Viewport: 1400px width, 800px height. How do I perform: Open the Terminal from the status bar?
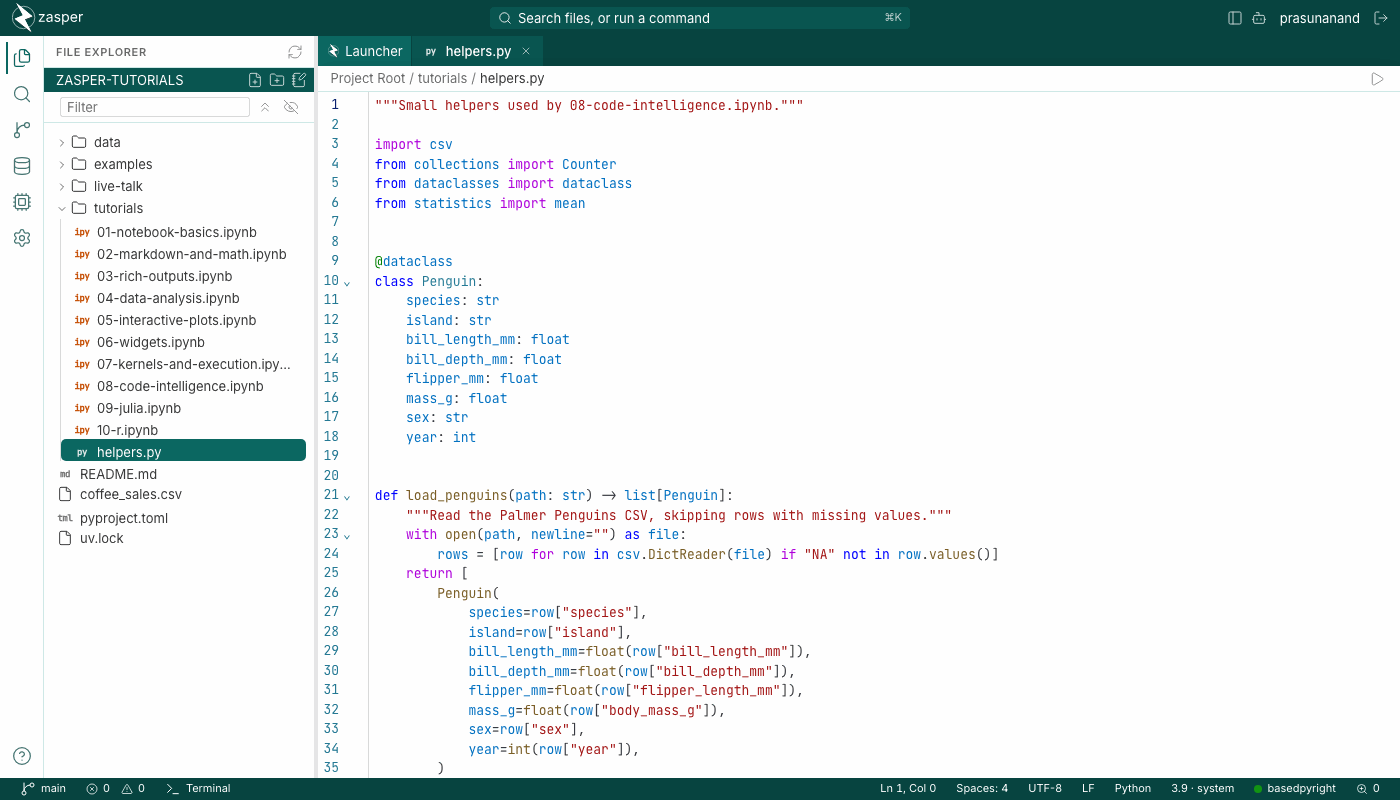(x=198, y=788)
